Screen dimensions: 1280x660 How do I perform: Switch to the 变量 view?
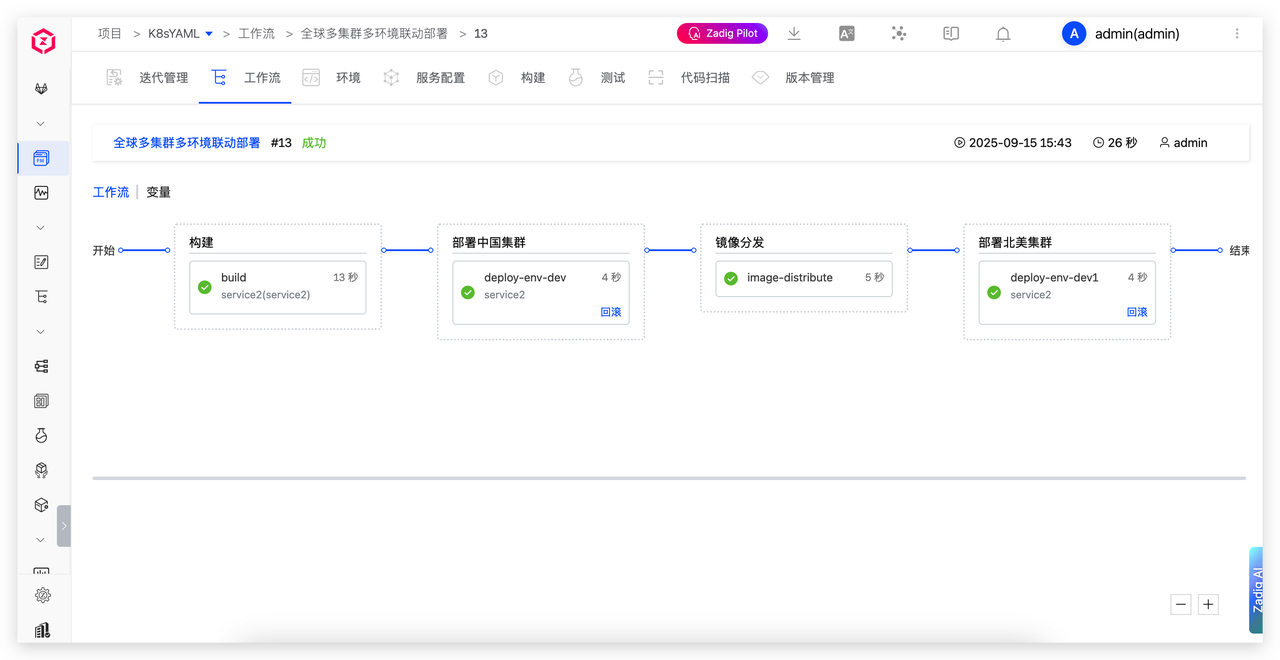[x=158, y=192]
